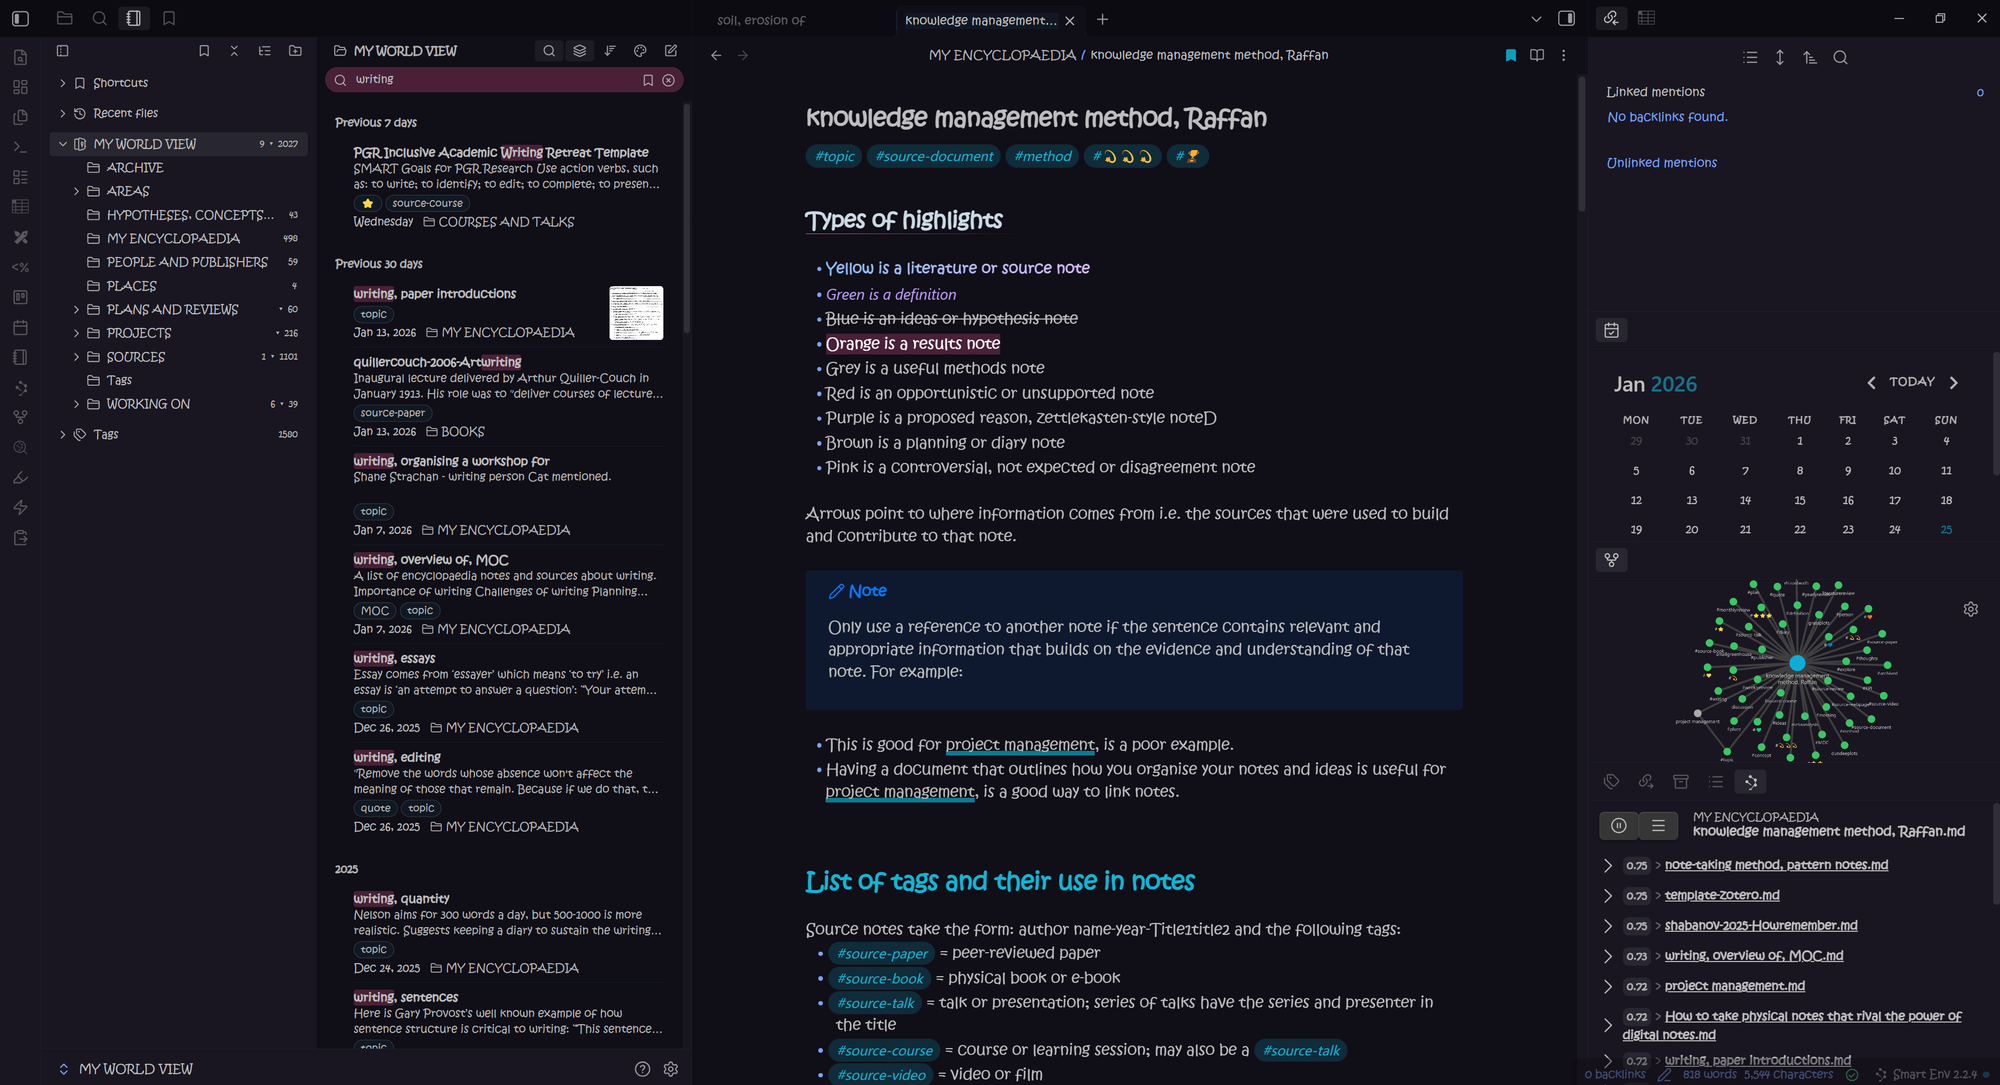Open graph view settings gear

pos(1970,609)
